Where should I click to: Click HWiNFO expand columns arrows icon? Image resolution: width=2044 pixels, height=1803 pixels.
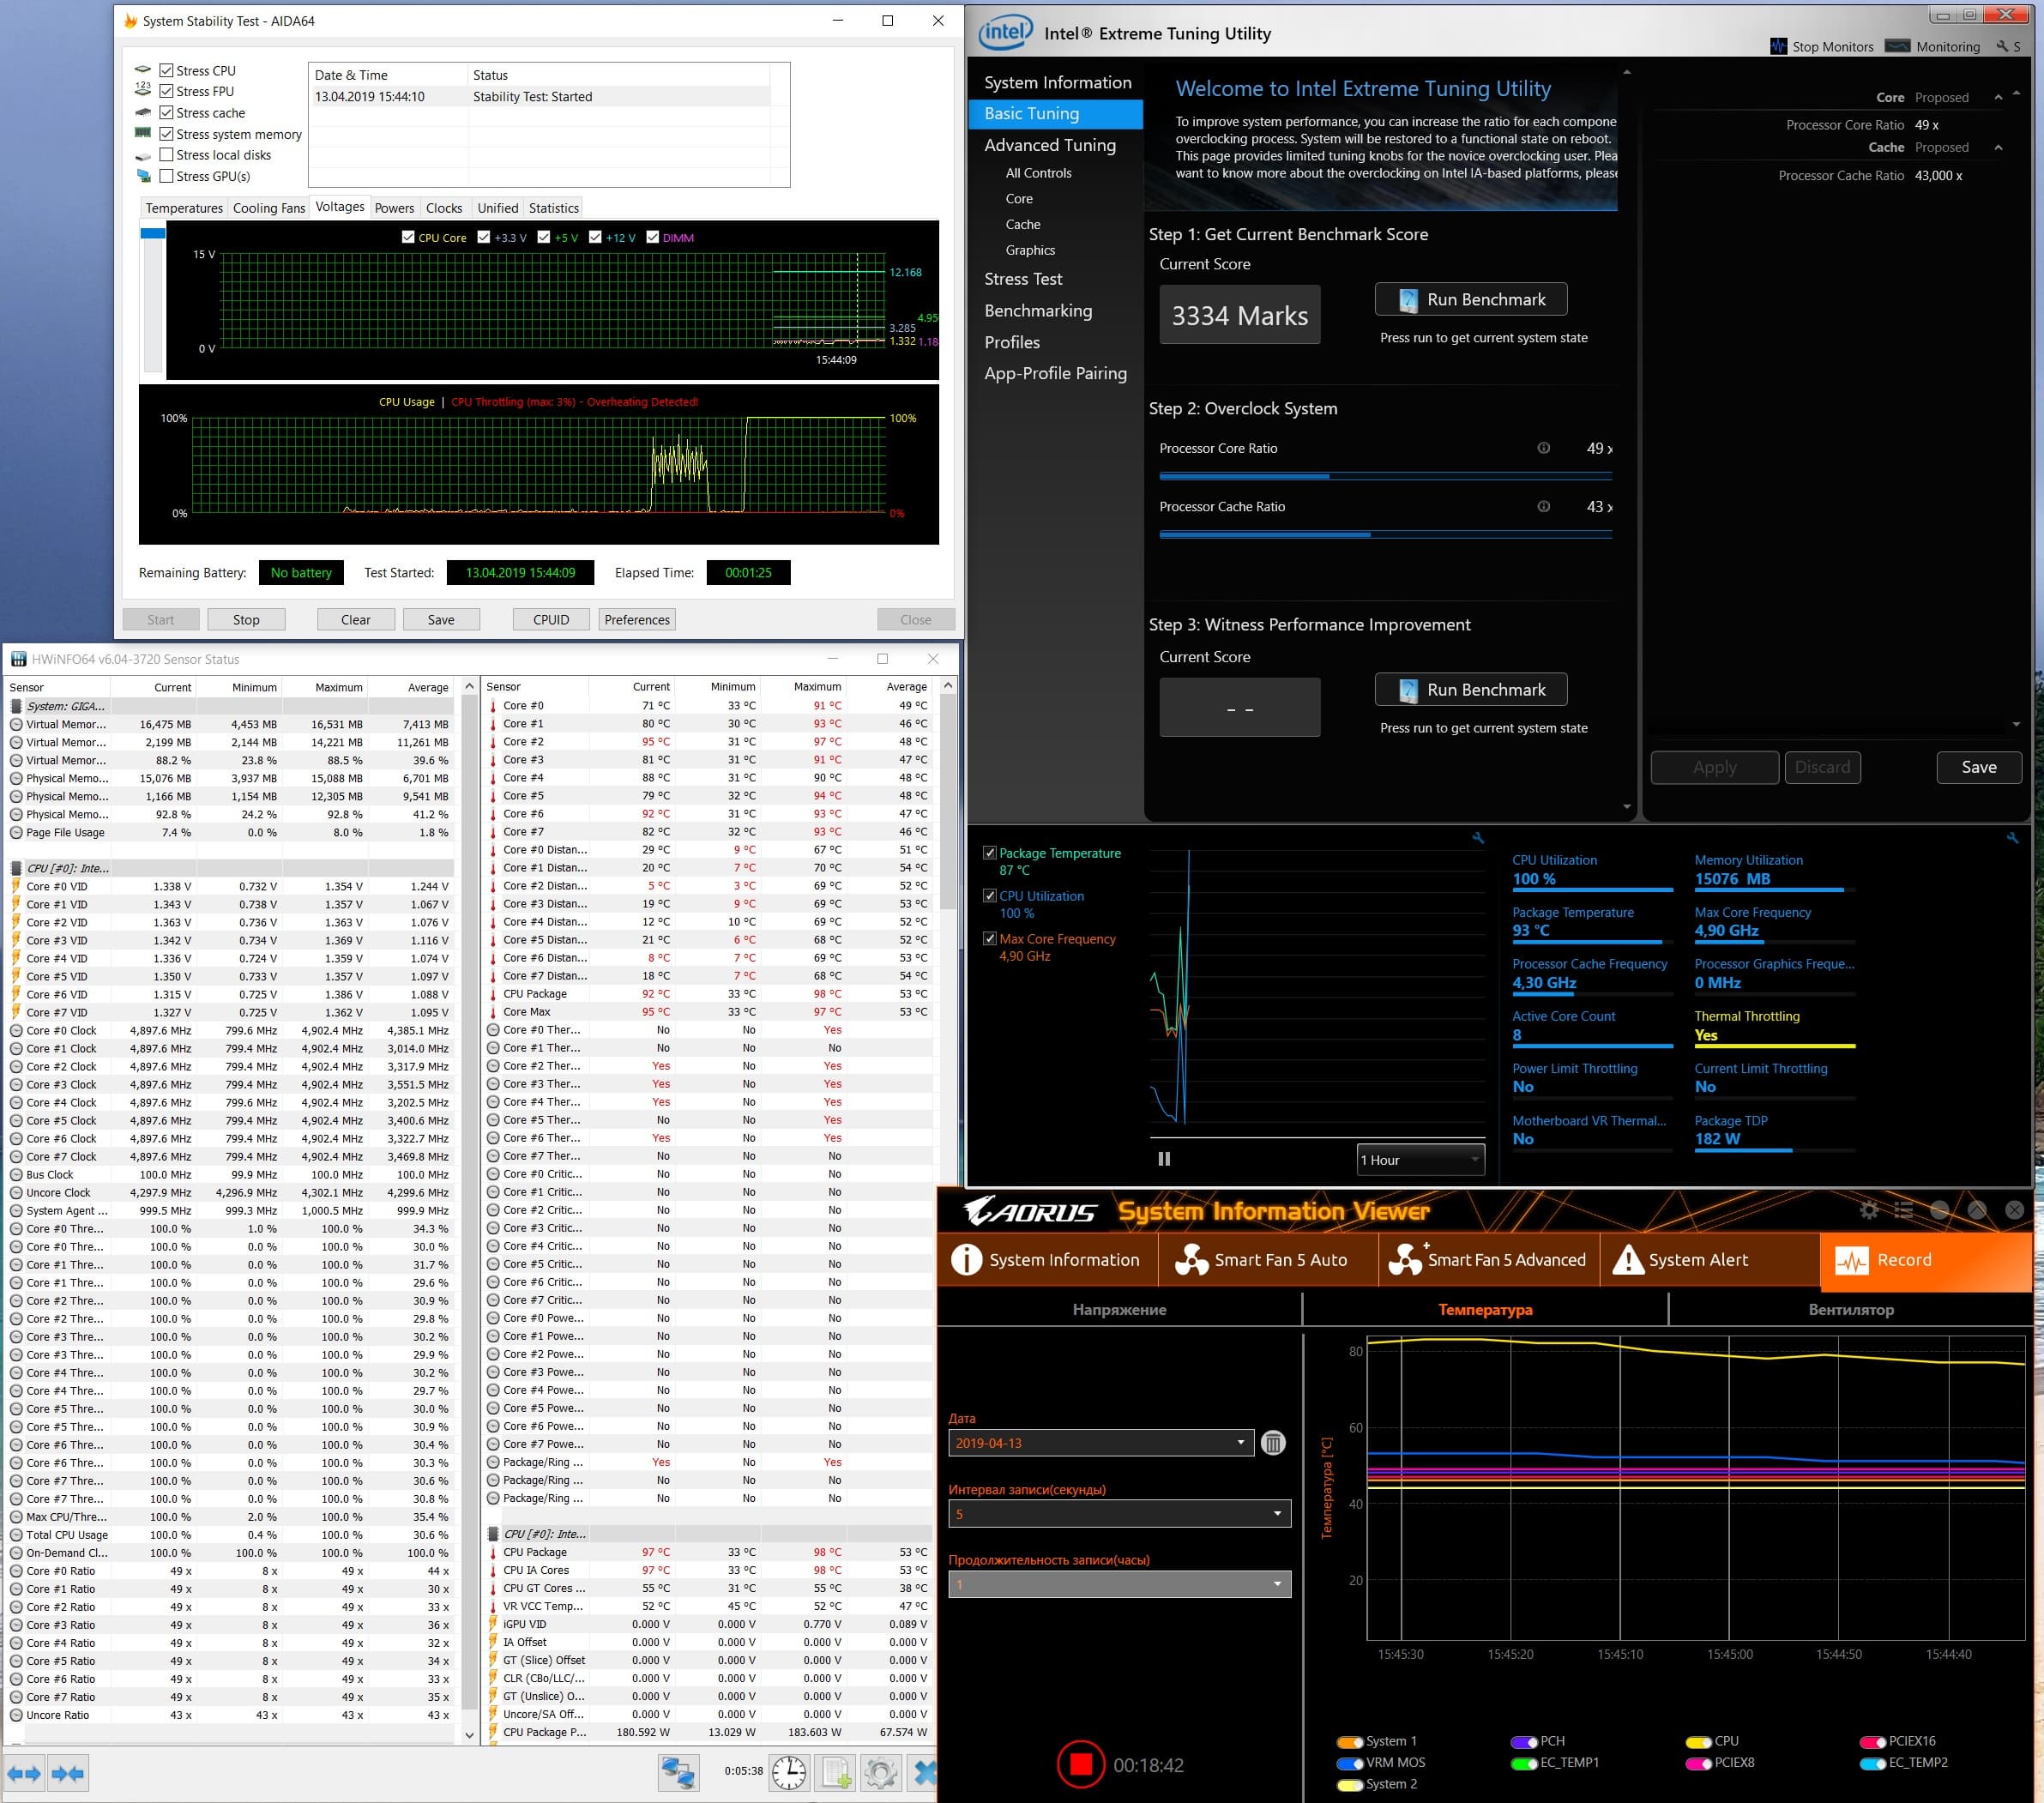24,1774
